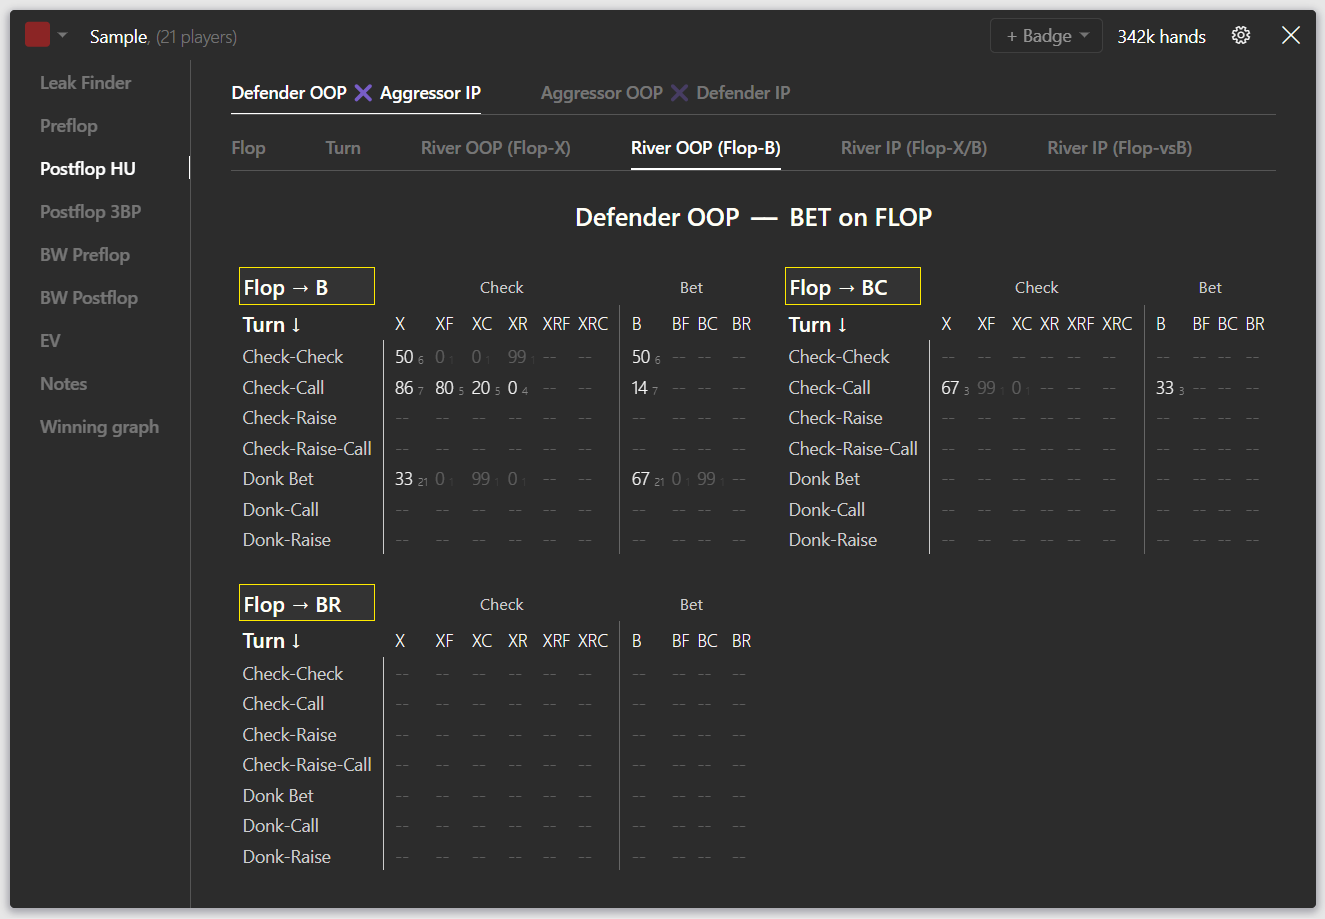Click Check-Check row label in Flop BC table
This screenshot has width=1325, height=919.
(839, 357)
